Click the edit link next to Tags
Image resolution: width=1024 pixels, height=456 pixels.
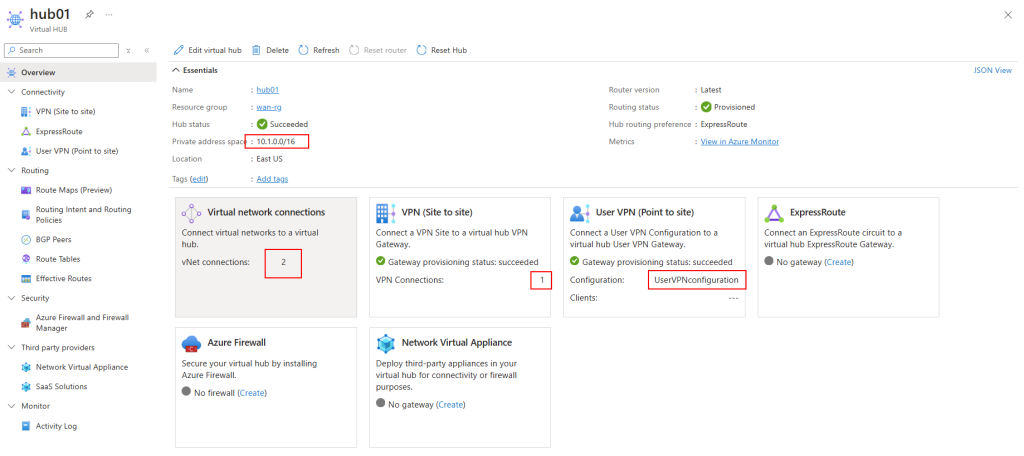point(200,179)
